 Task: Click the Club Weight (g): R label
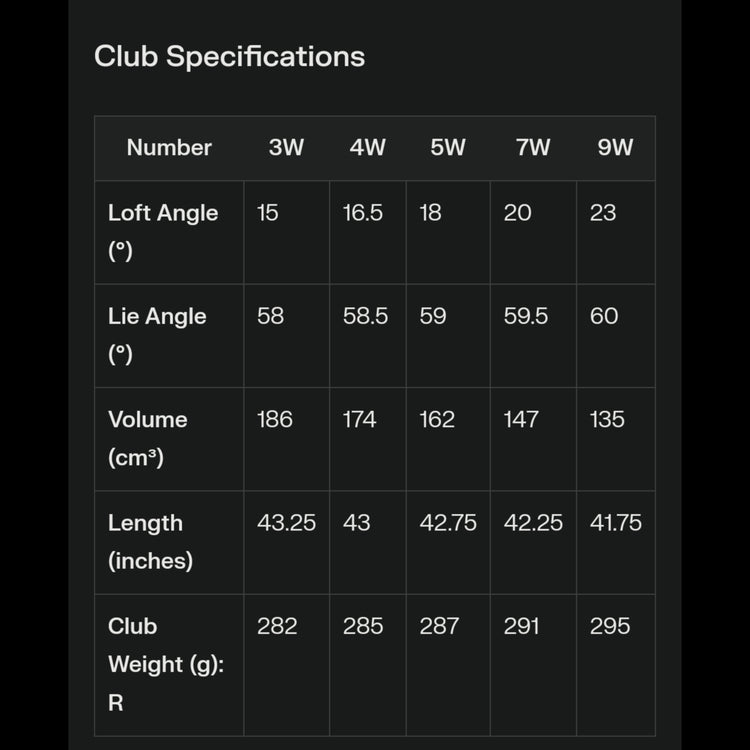click(x=165, y=664)
